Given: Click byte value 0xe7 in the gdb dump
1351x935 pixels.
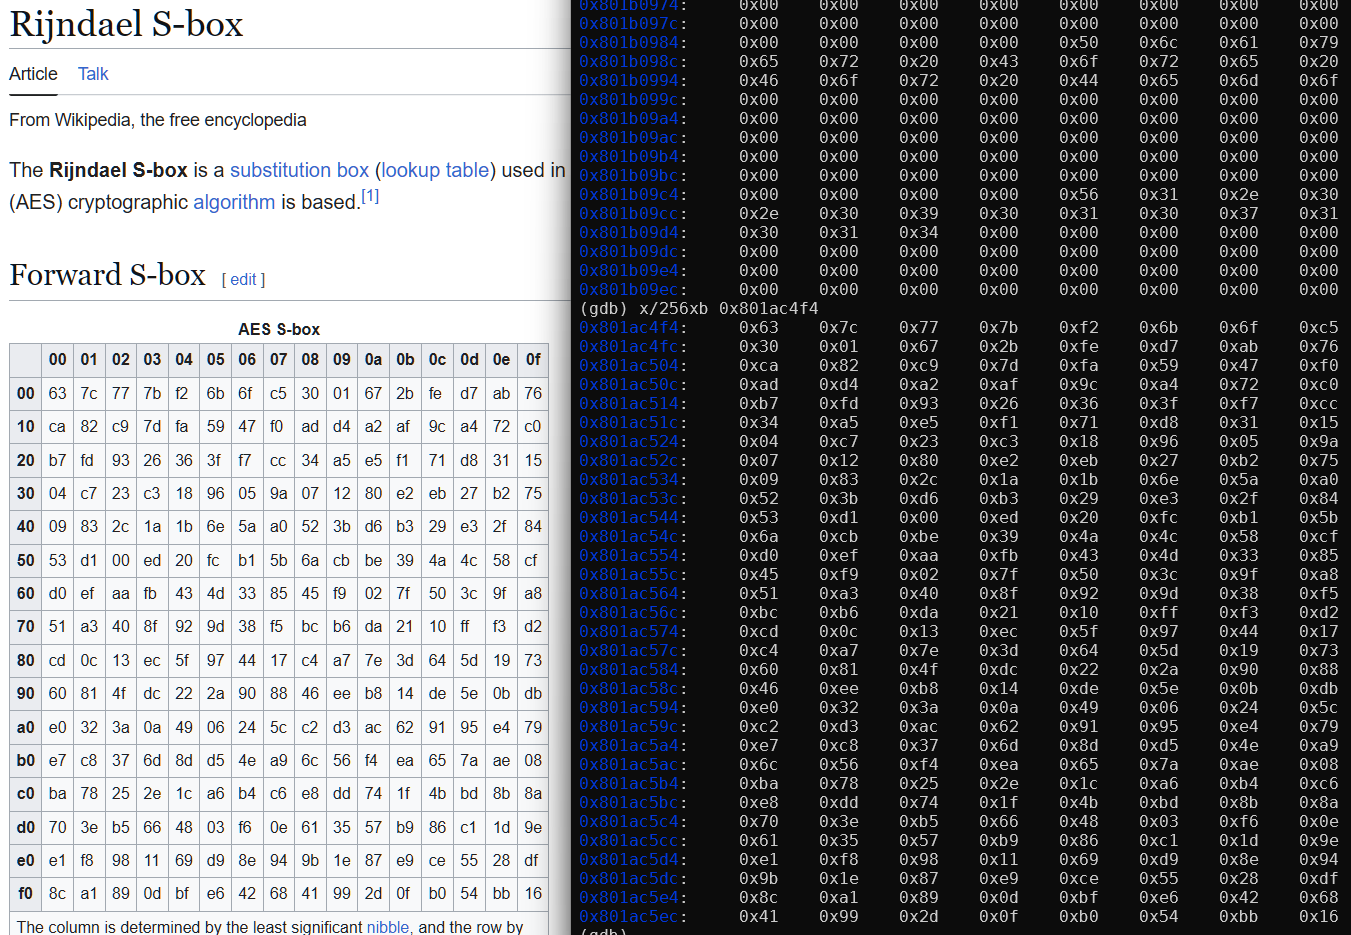Looking at the screenshot, I should click(759, 745).
